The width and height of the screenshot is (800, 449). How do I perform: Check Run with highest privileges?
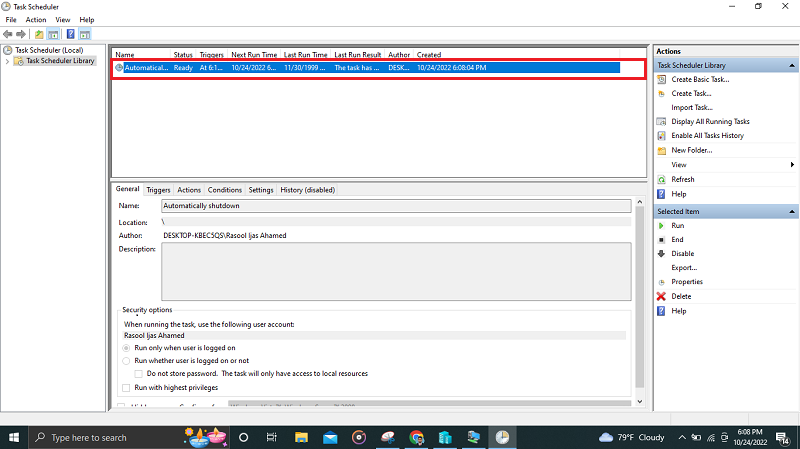coord(126,388)
